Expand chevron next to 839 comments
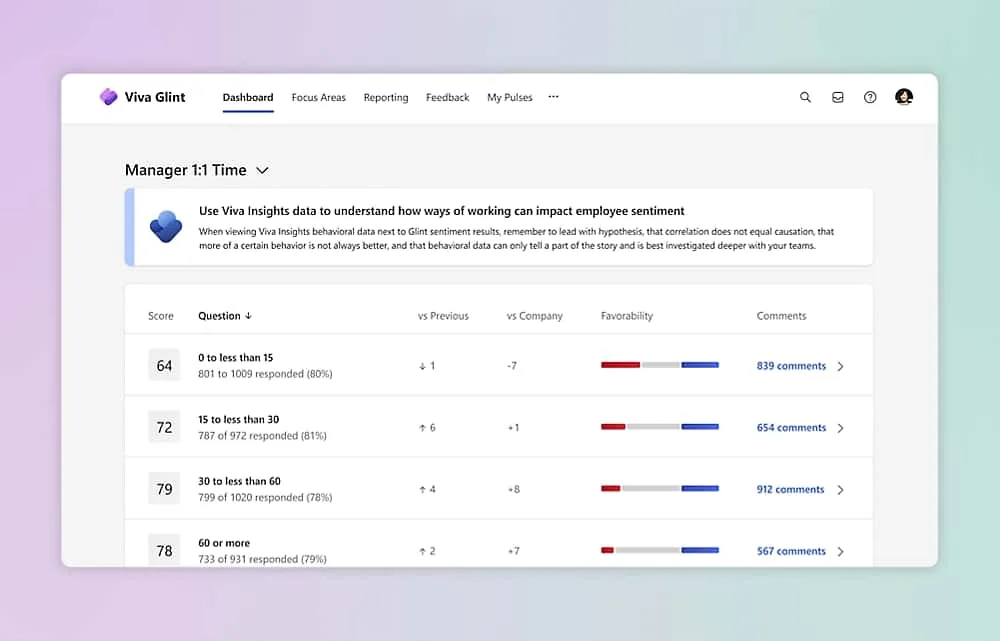The image size is (1000, 641). click(x=841, y=366)
